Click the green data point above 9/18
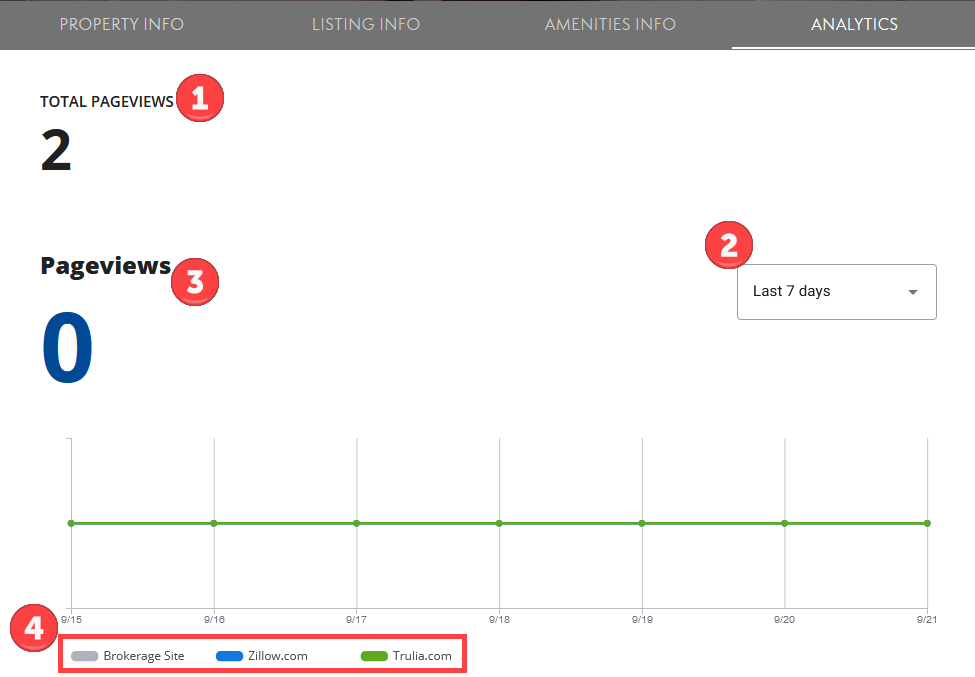 (499, 522)
